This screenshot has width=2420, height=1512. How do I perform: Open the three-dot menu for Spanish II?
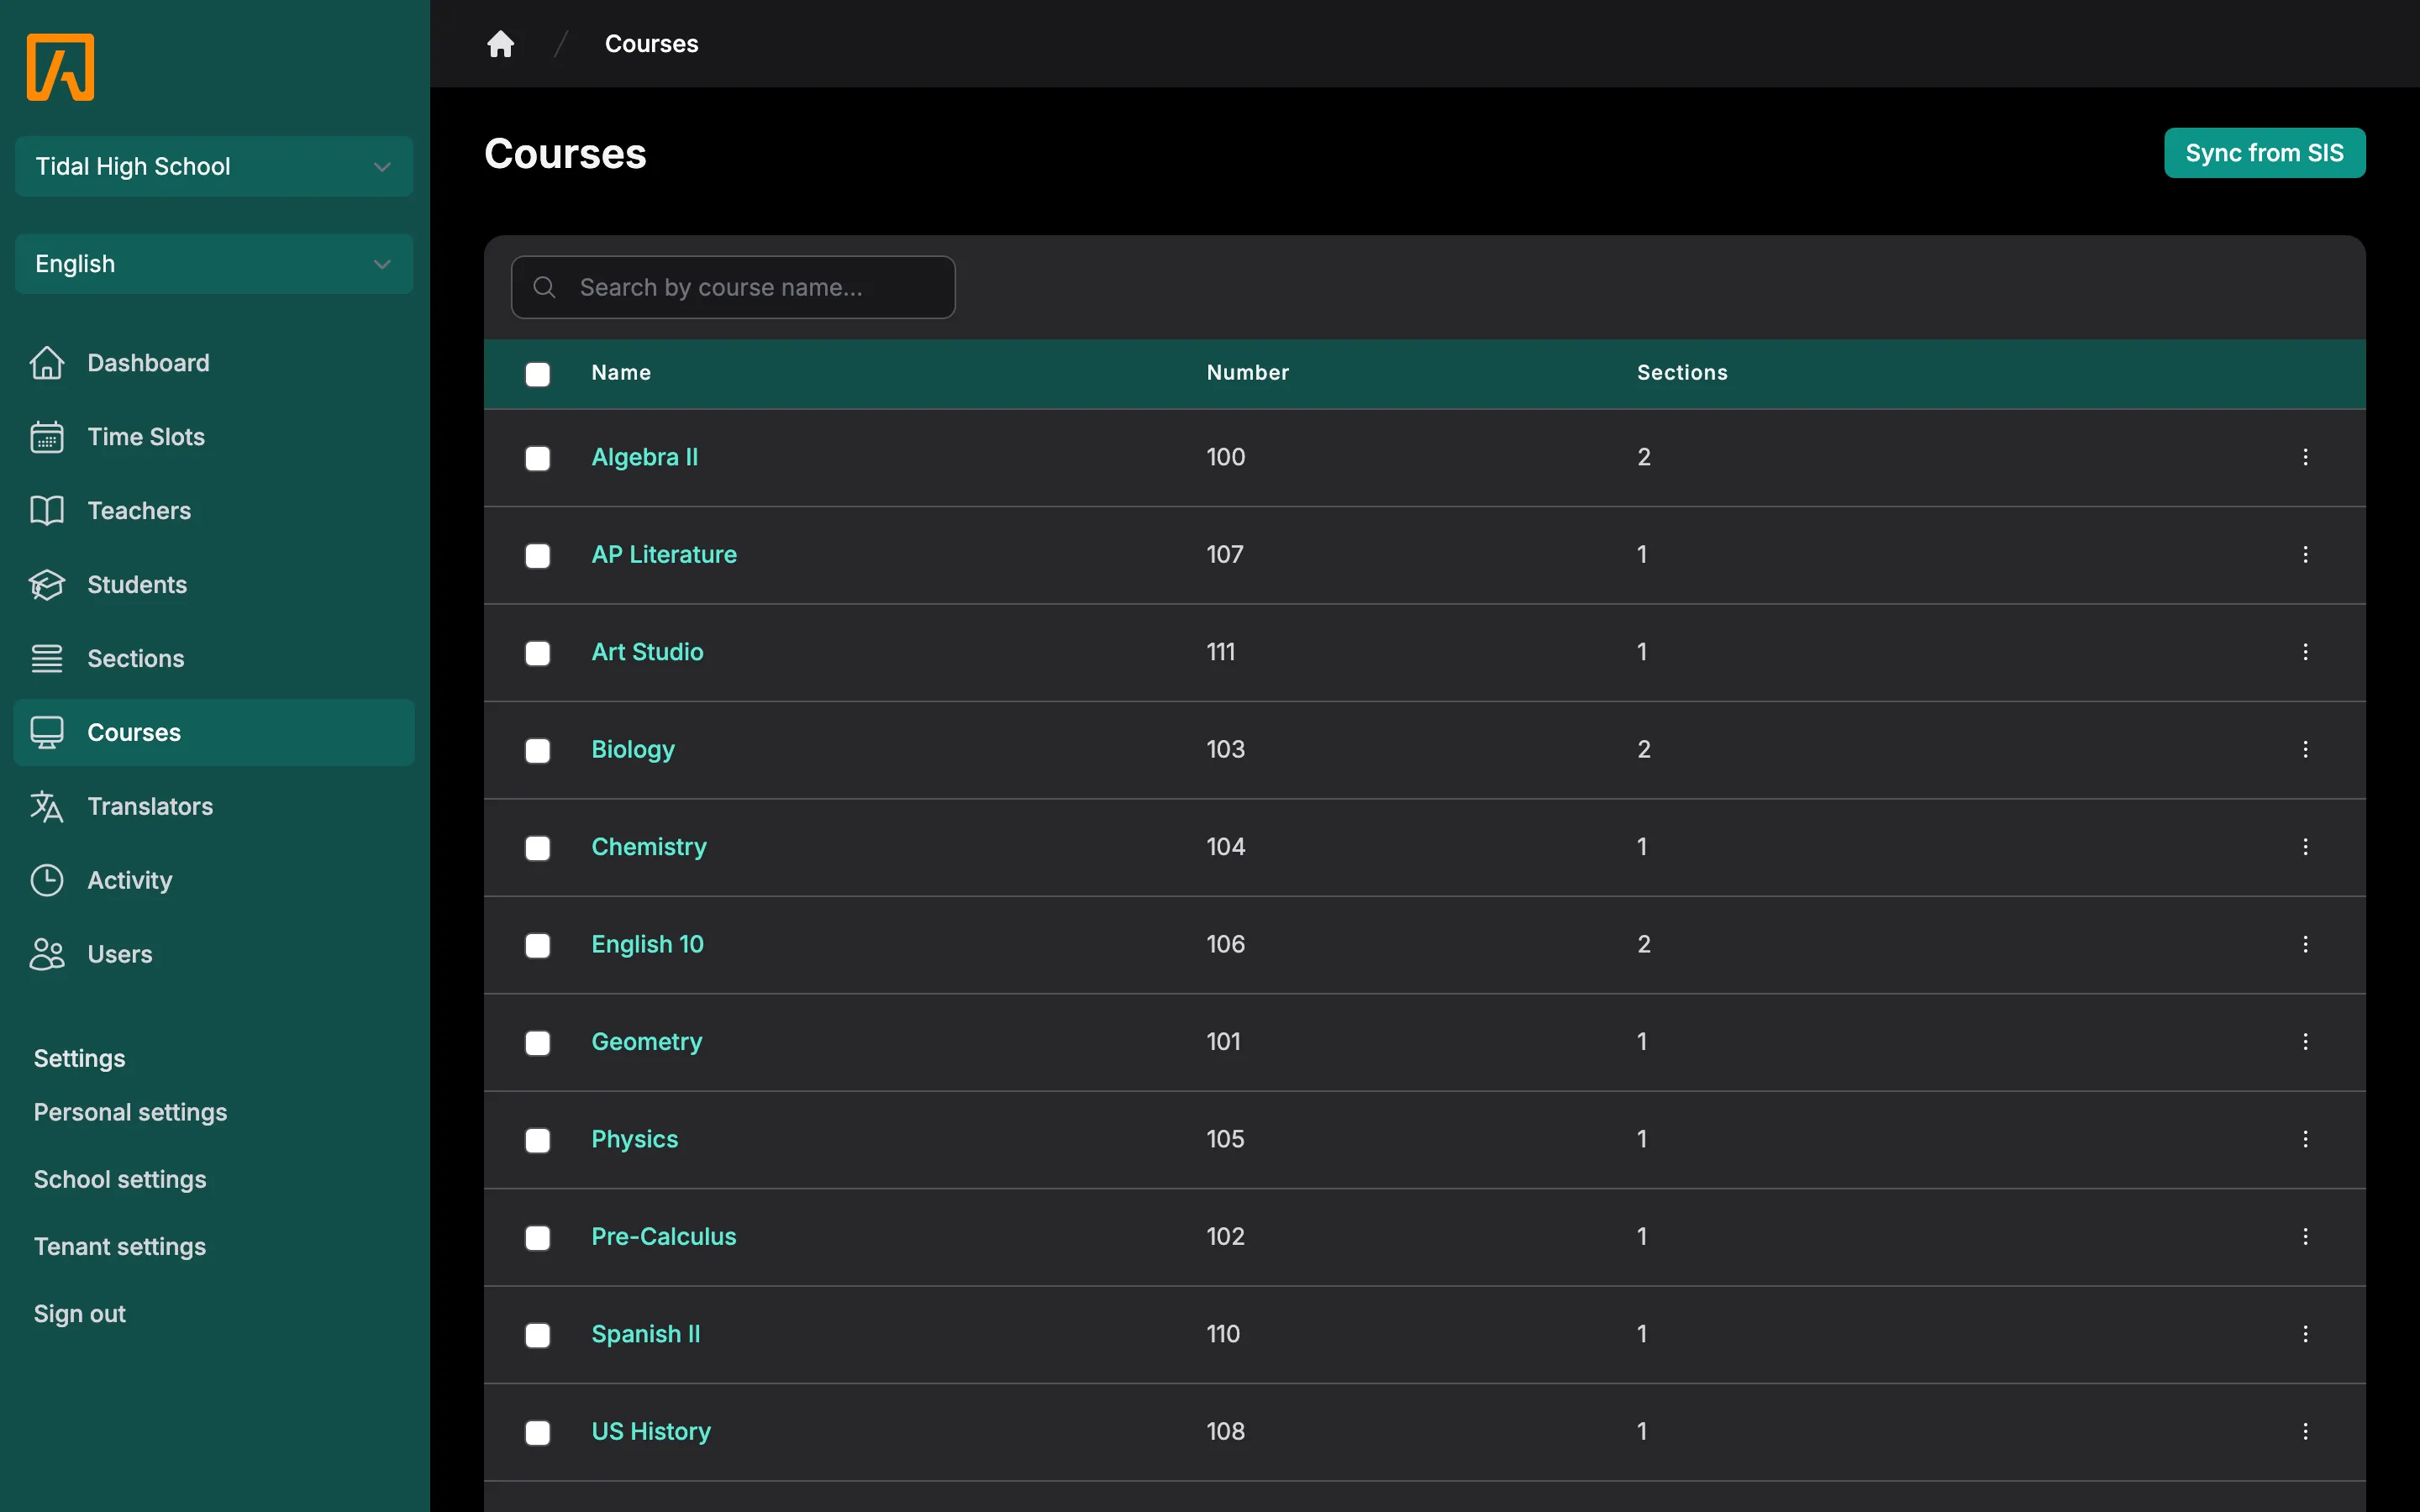coord(2305,1334)
